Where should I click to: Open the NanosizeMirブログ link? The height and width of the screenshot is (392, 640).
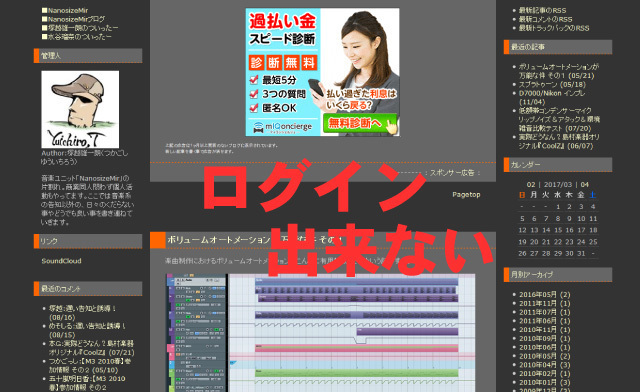coord(73,19)
